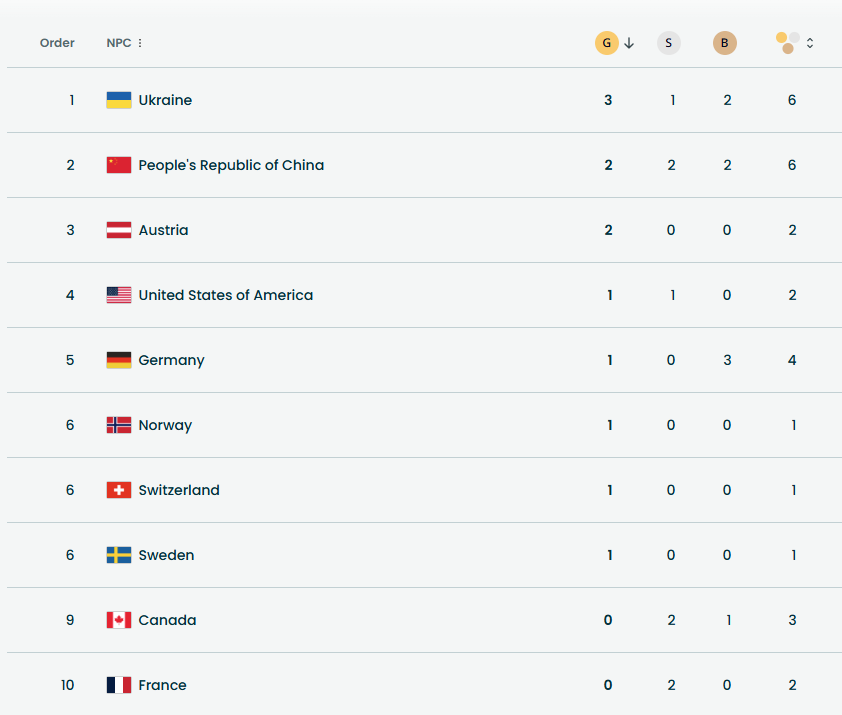Click the France country name

coord(162,685)
